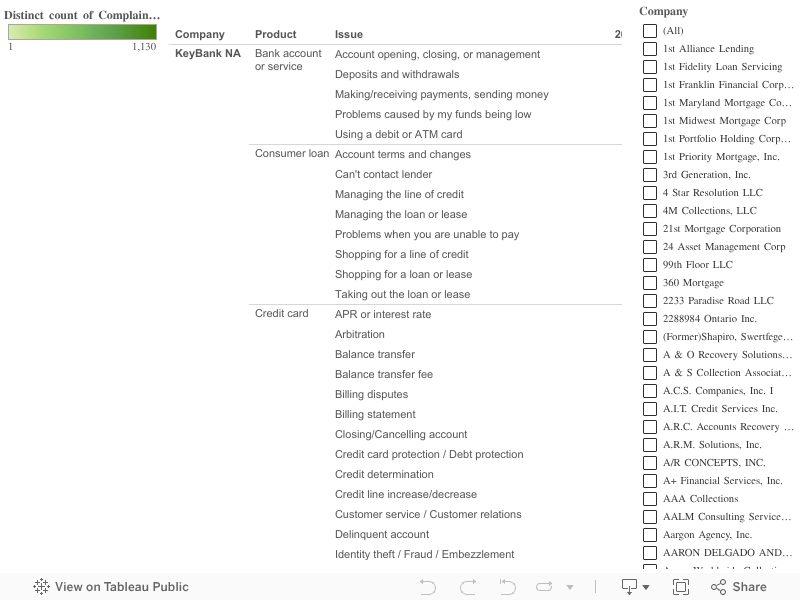Click the Redo arrow icon
The image size is (800, 600).
point(468,587)
